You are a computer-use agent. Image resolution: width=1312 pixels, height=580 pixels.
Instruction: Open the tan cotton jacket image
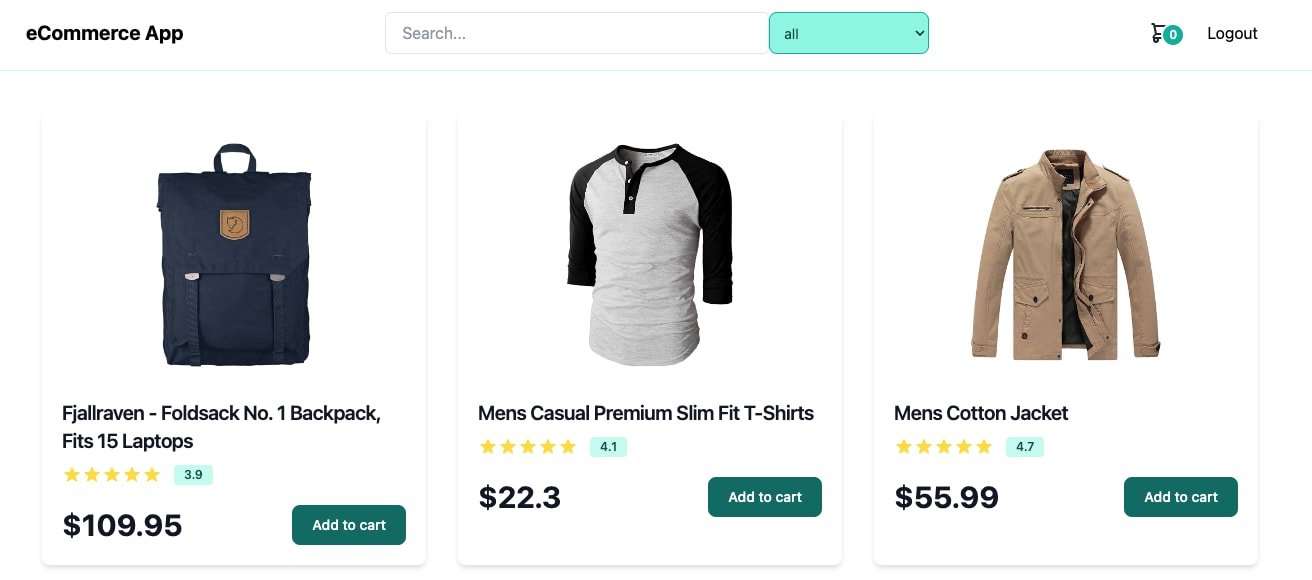(x=1066, y=255)
